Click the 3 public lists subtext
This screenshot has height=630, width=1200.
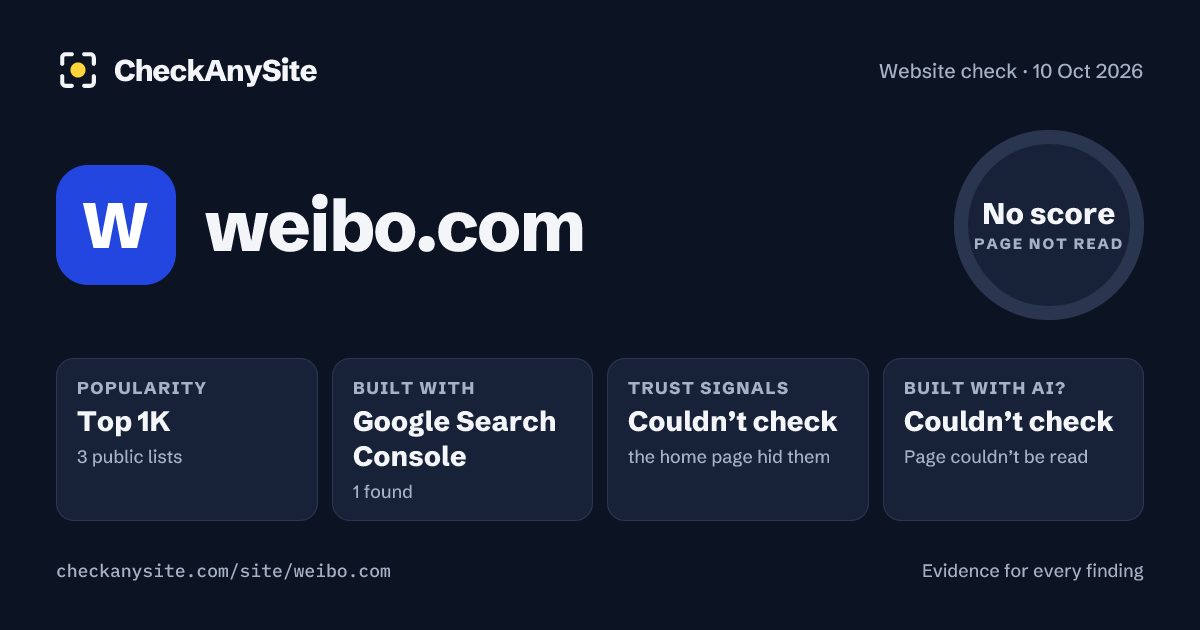pos(130,457)
